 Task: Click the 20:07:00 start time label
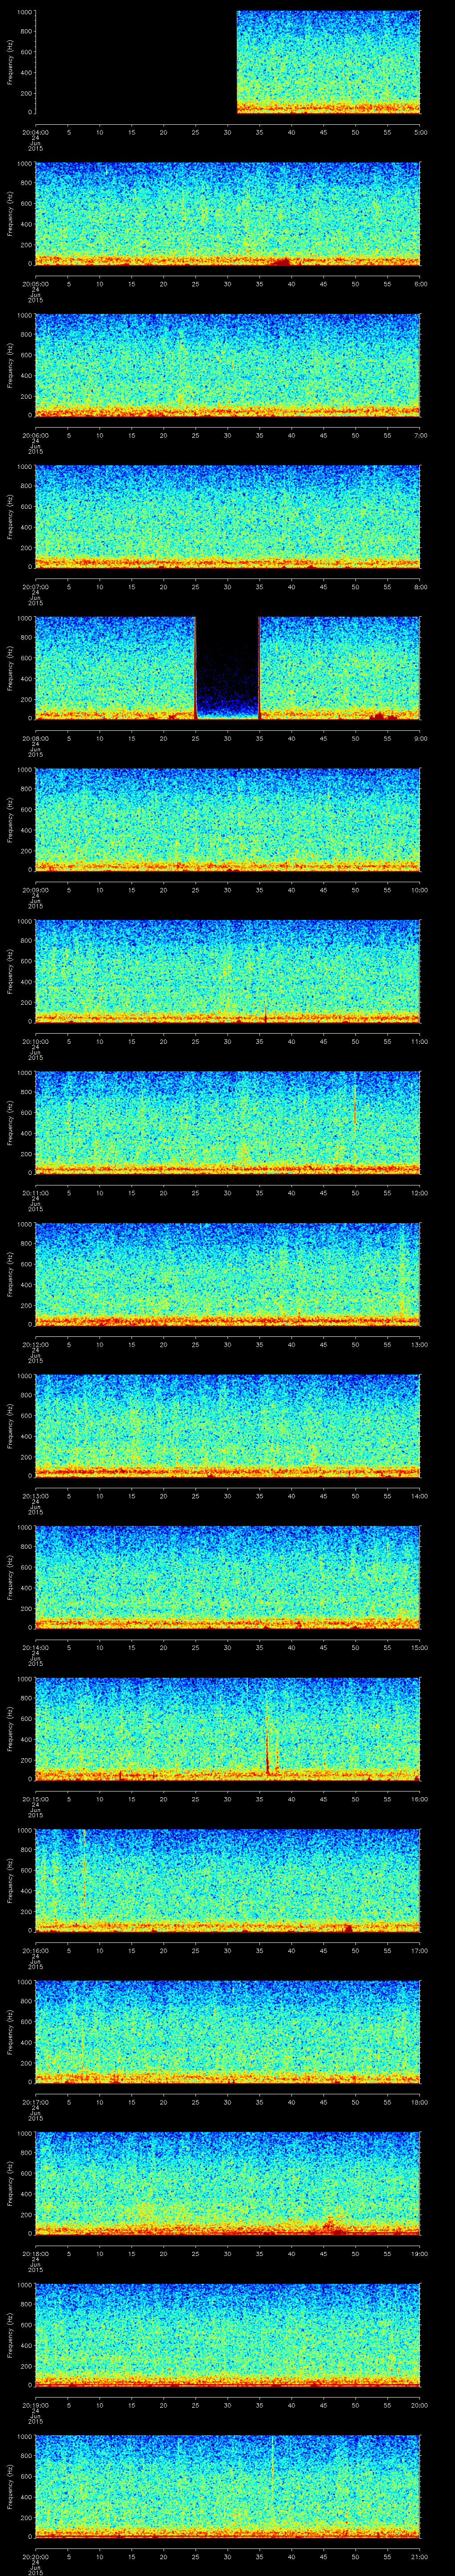click(x=35, y=586)
